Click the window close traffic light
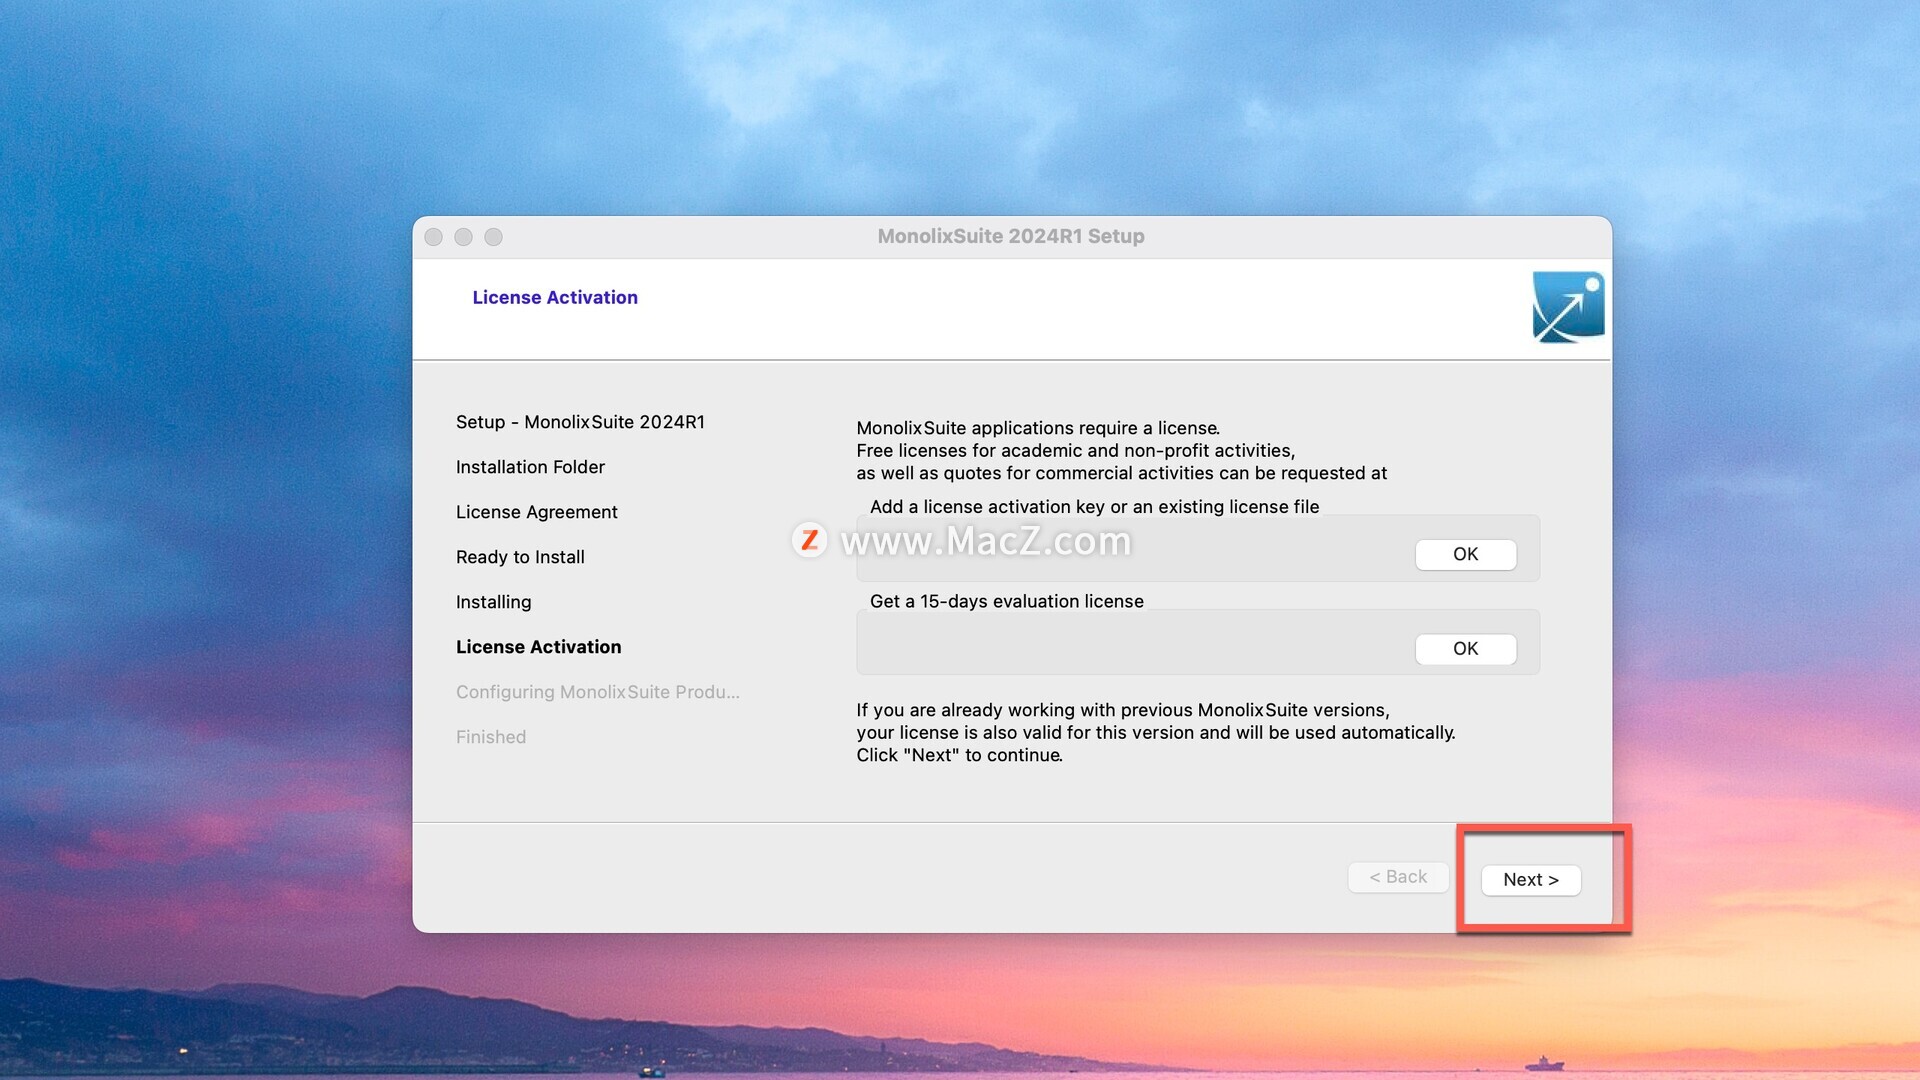Image resolution: width=1920 pixels, height=1080 pixels. (433, 237)
